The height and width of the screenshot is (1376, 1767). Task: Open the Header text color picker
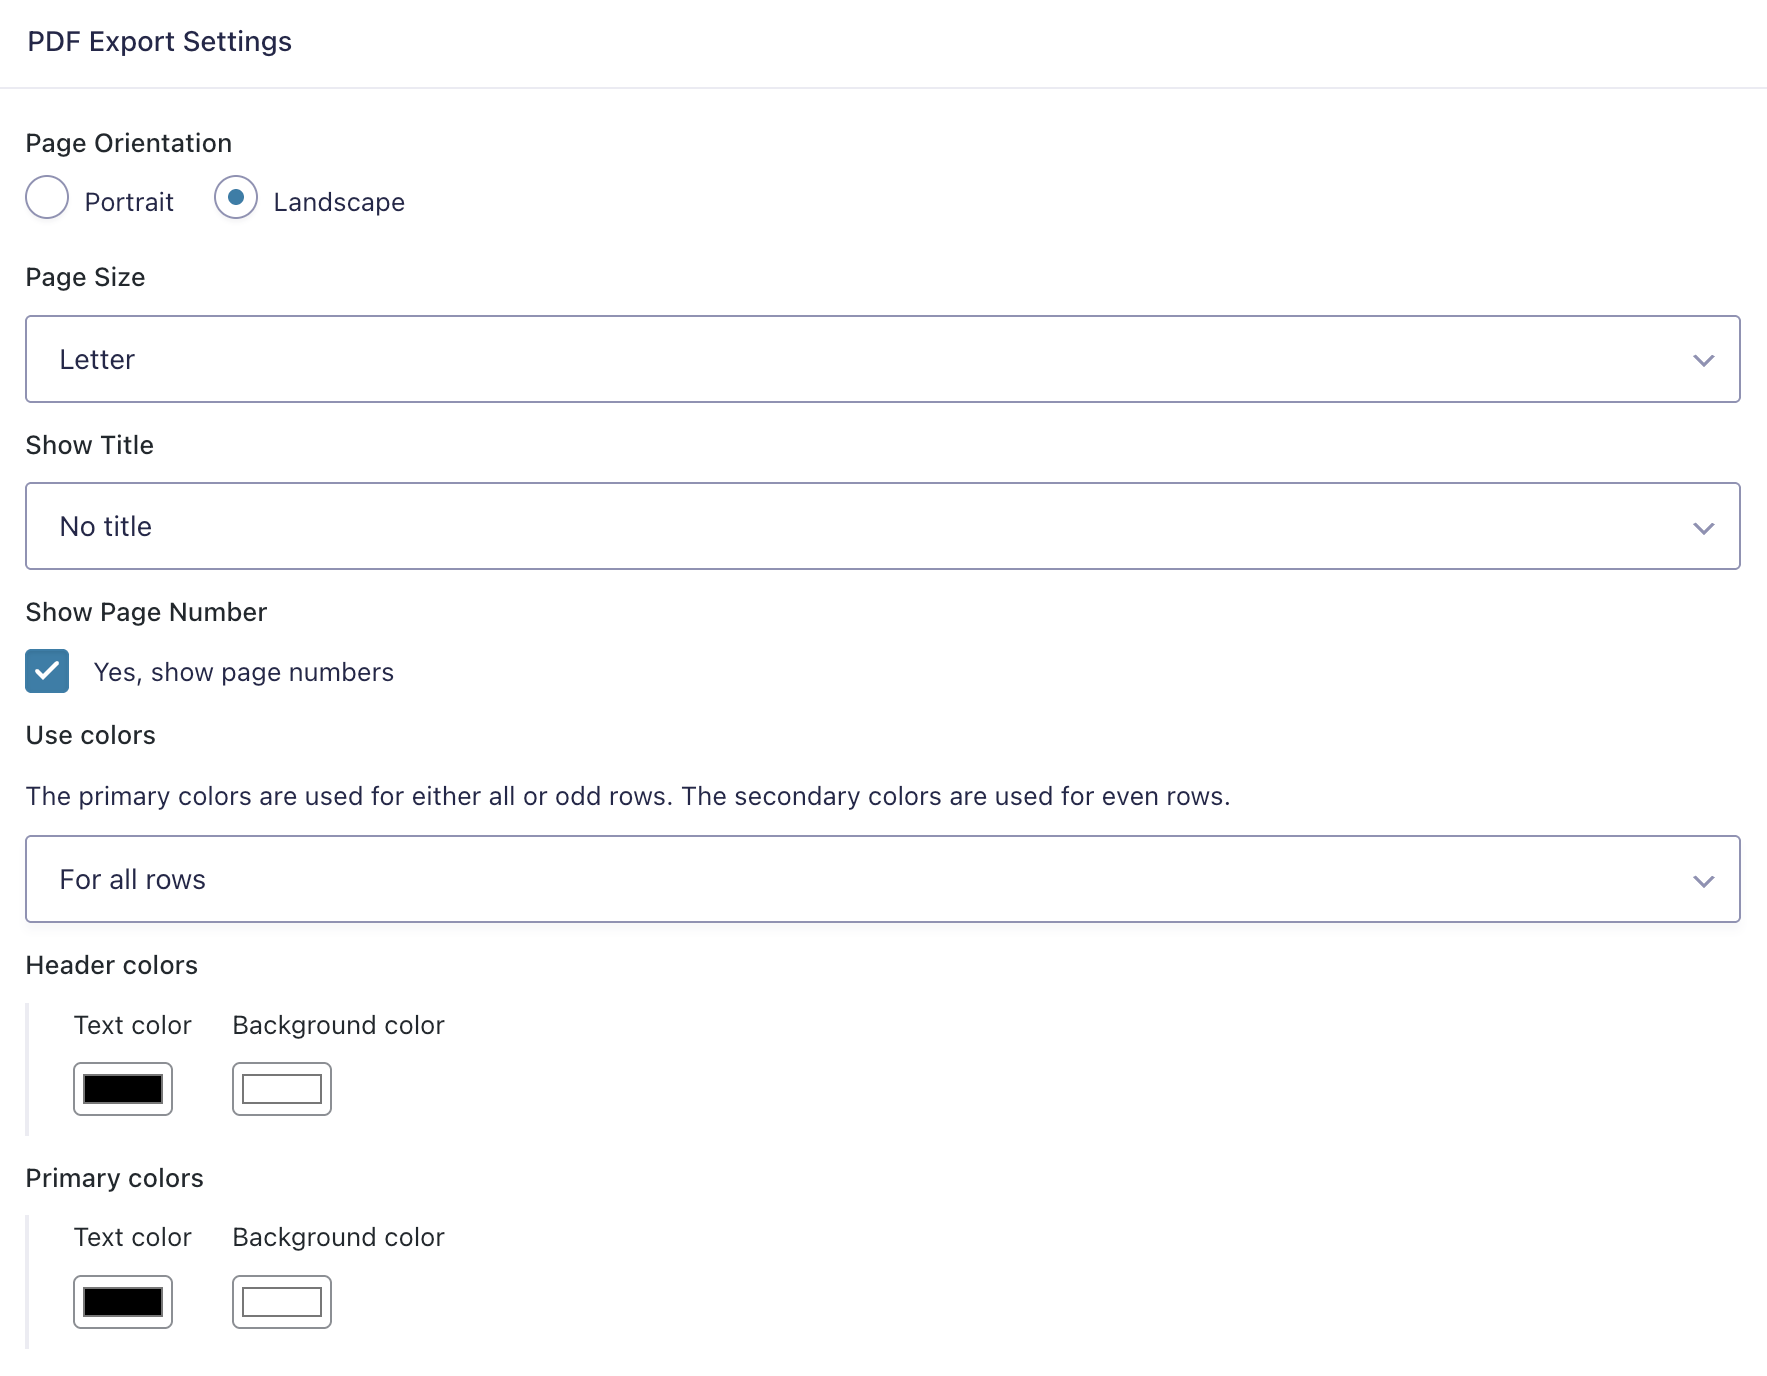(x=123, y=1089)
